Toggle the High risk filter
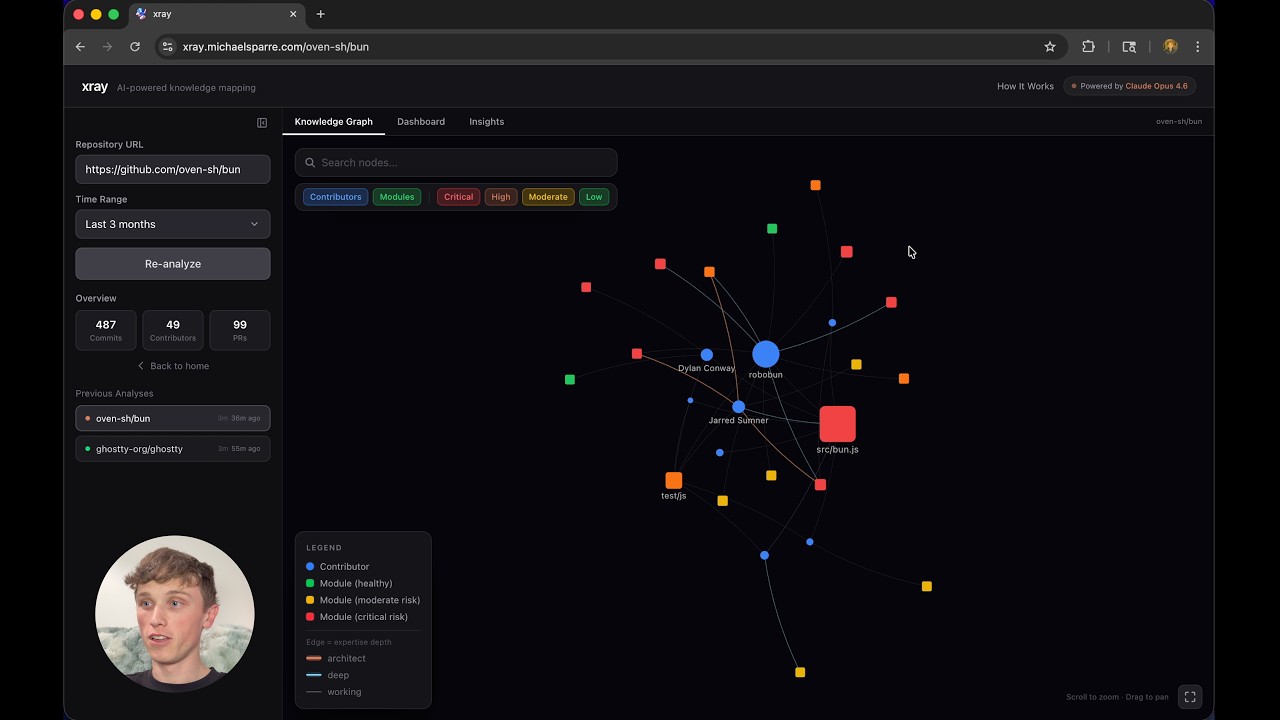Viewport: 1280px width, 720px height. 501,197
